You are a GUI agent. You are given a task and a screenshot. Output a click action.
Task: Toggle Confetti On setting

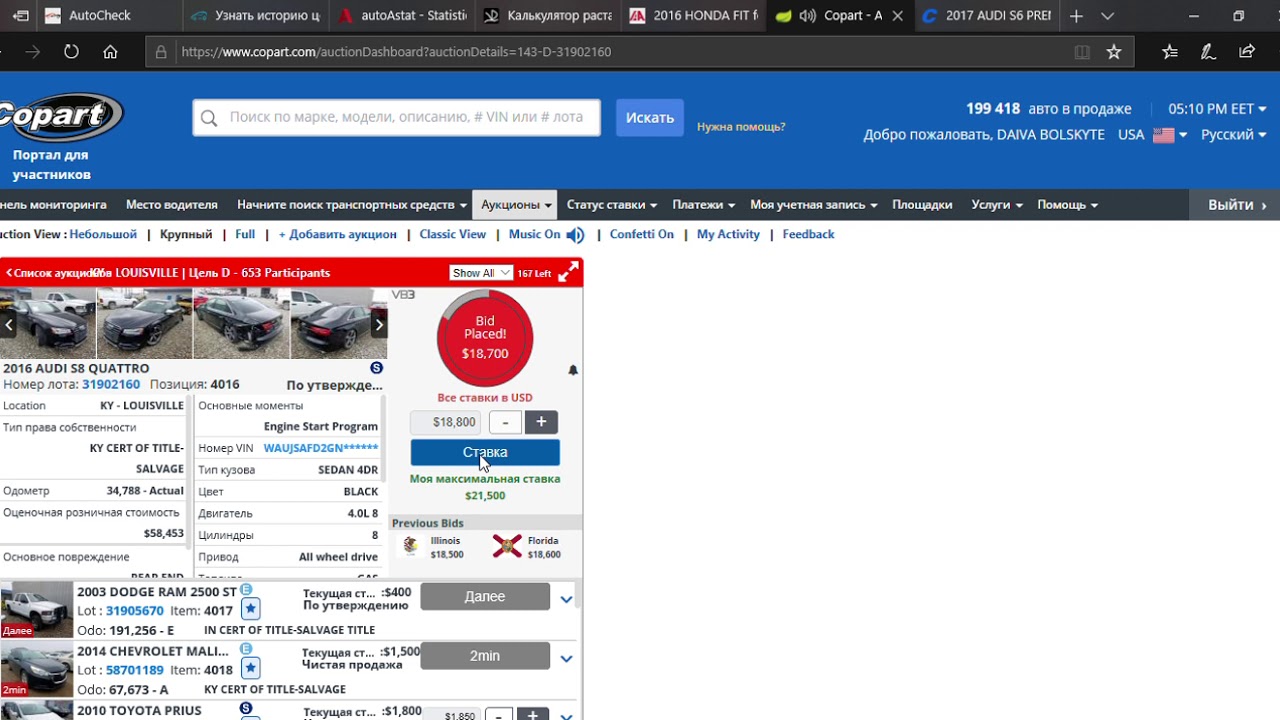(x=642, y=235)
